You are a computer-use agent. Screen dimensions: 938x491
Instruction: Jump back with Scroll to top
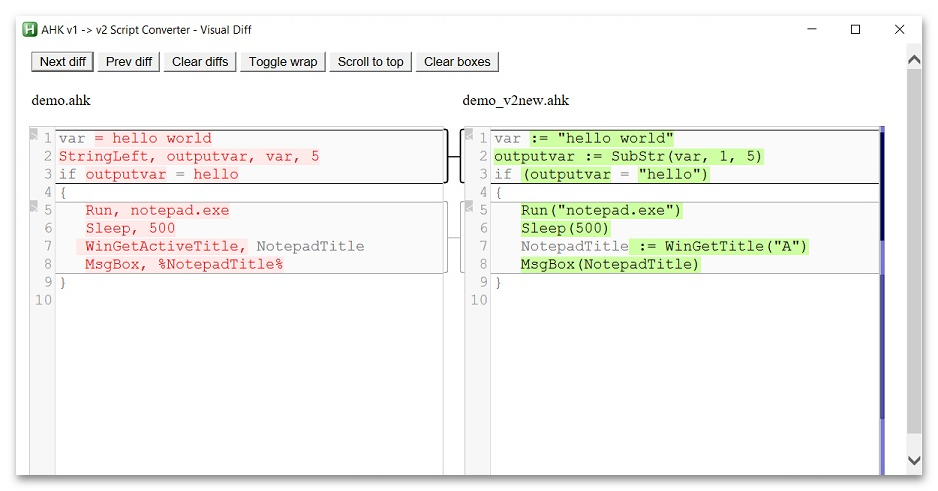(370, 62)
